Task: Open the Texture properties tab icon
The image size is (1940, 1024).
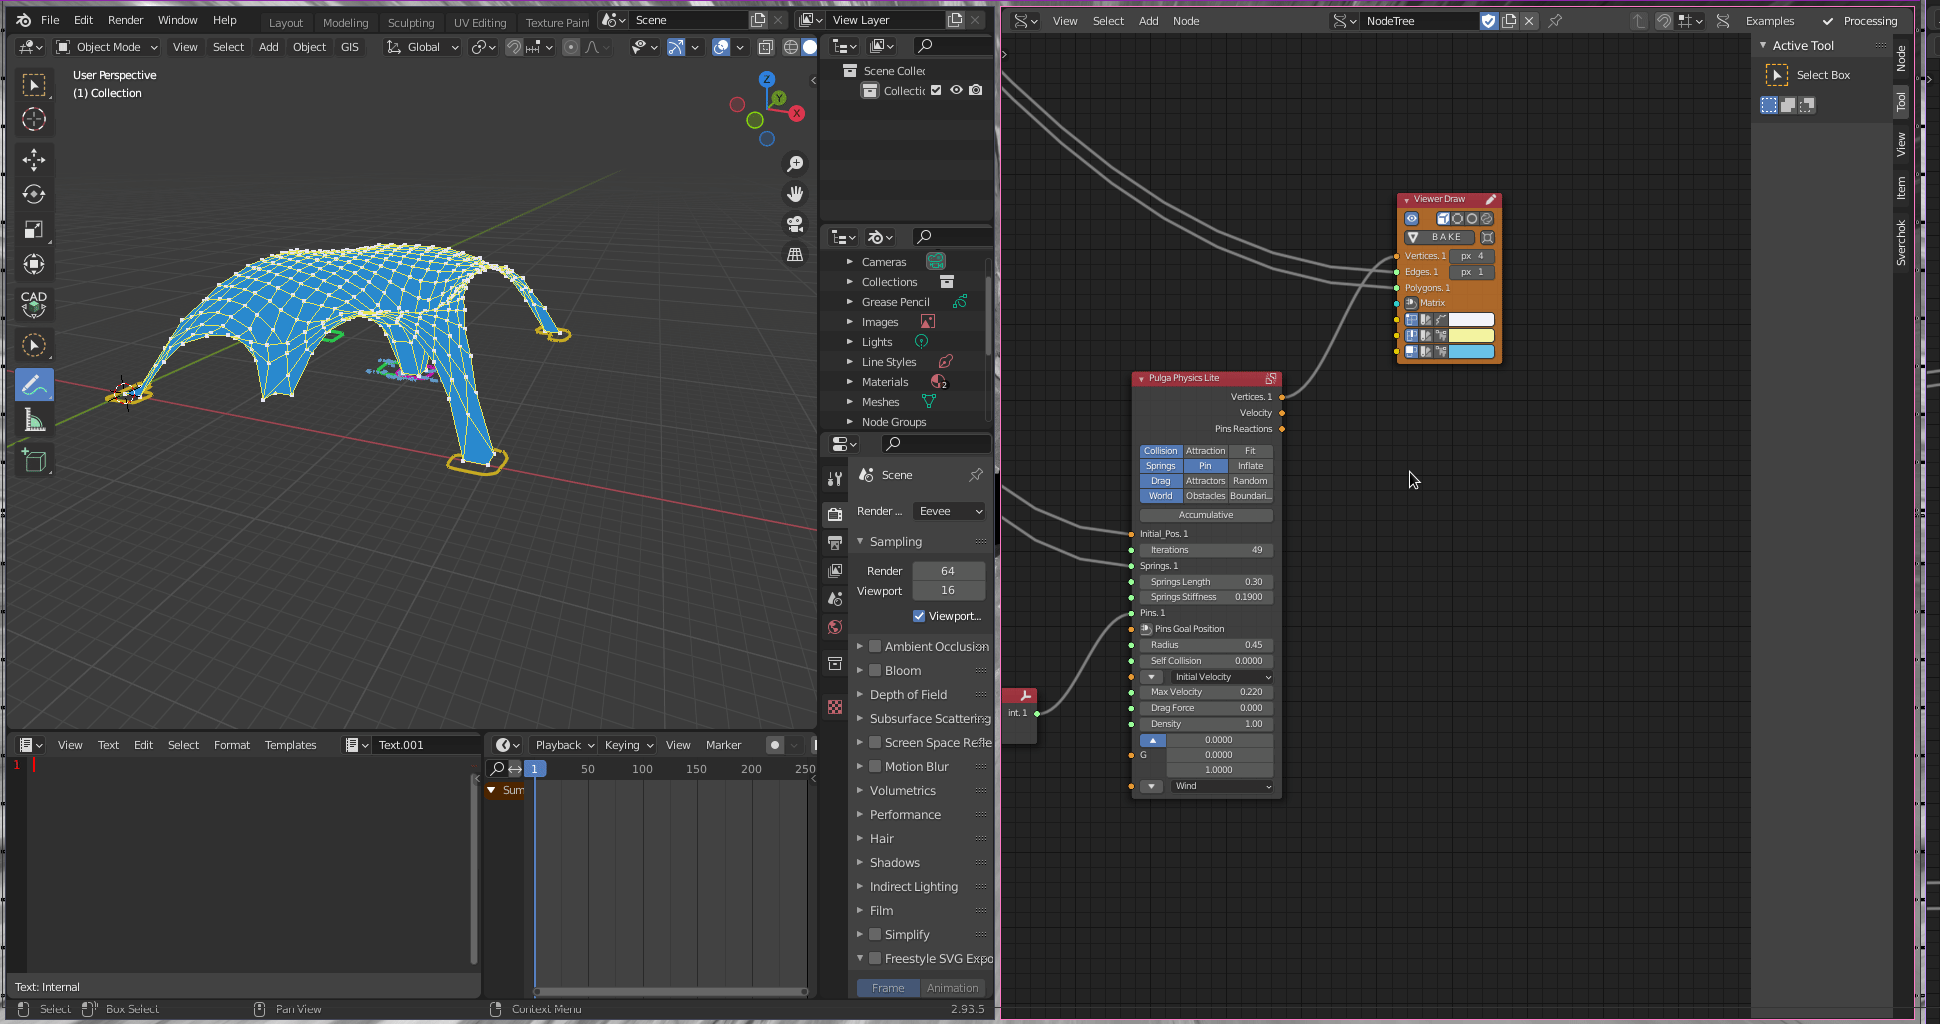Action: [835, 707]
